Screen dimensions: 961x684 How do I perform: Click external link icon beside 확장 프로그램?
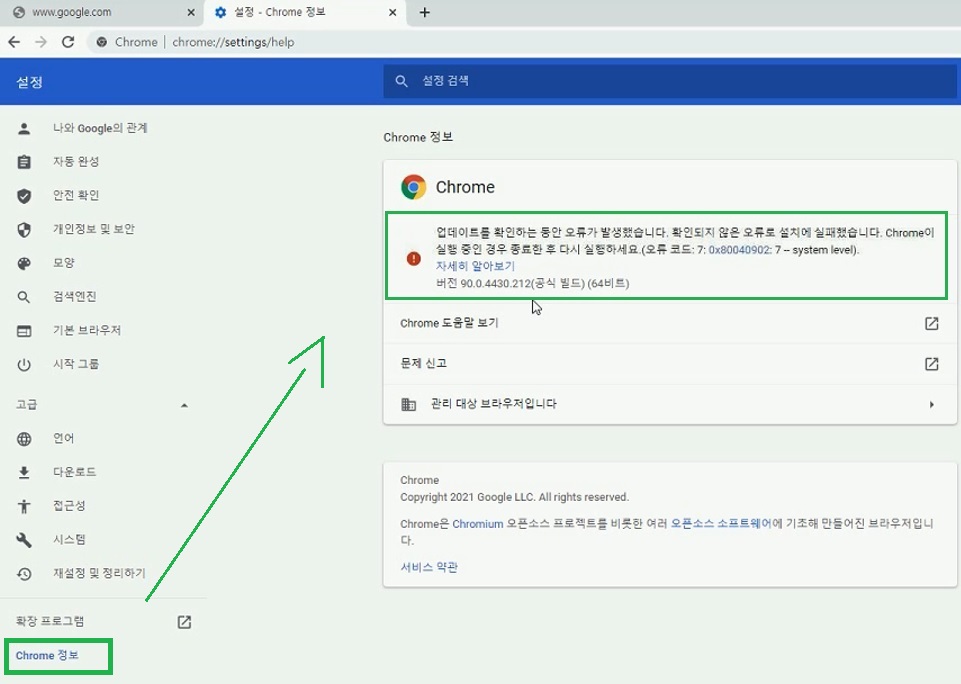coord(184,622)
